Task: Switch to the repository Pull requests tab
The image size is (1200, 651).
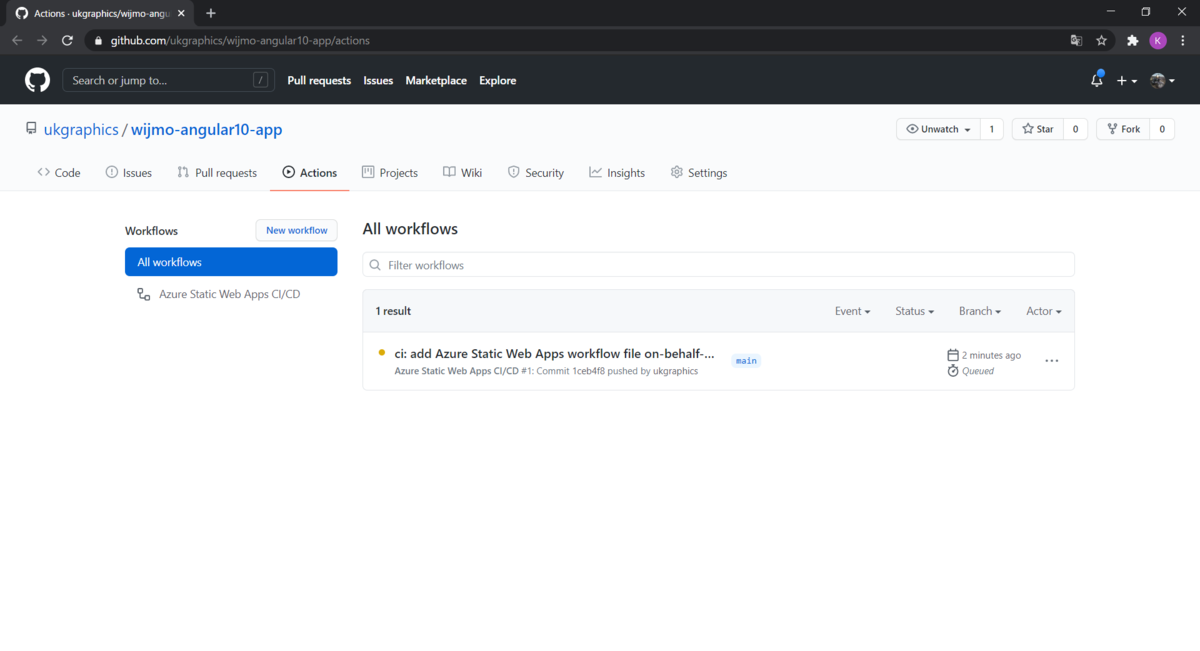Action: point(217,173)
